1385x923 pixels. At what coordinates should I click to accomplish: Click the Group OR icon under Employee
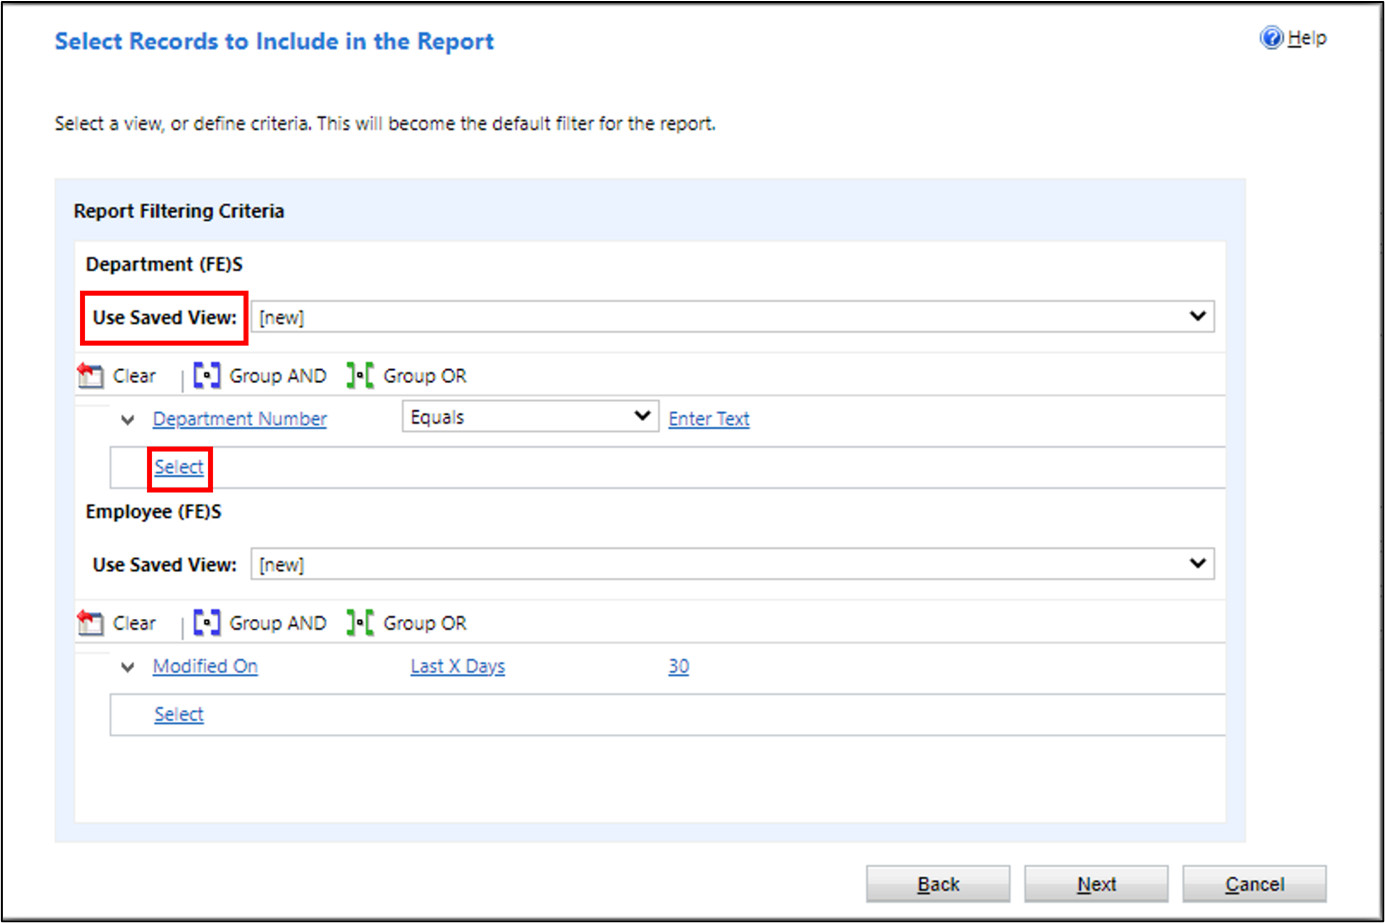coord(360,623)
